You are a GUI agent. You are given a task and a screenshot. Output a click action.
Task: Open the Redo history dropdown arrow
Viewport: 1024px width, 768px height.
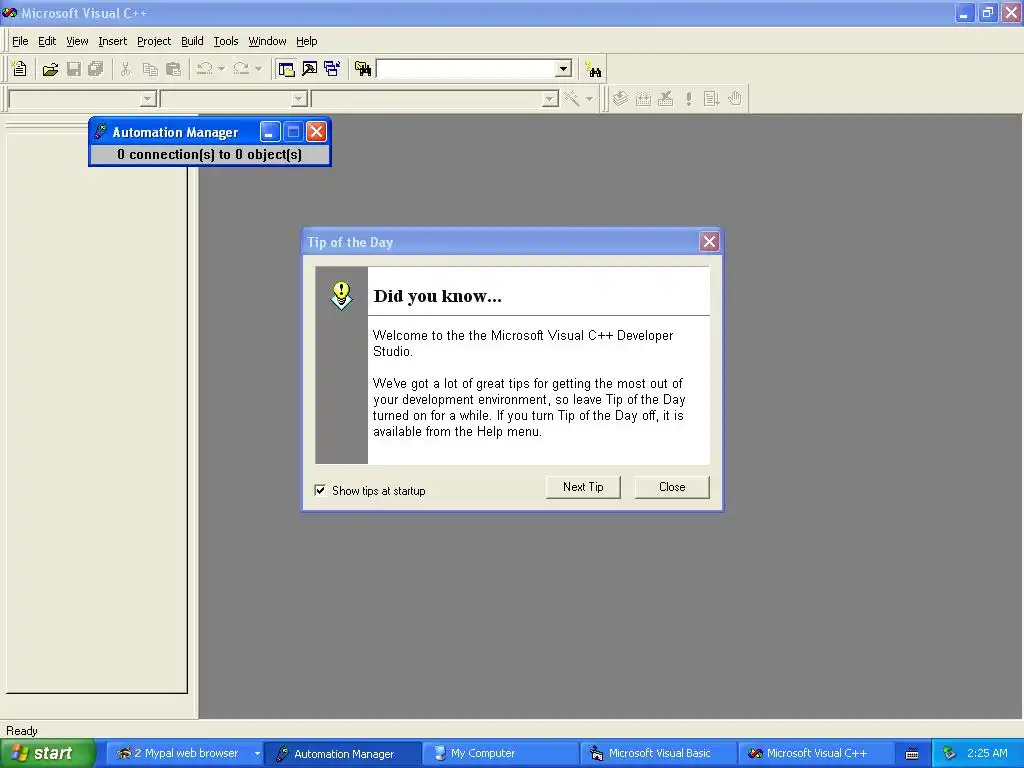[x=258, y=69]
